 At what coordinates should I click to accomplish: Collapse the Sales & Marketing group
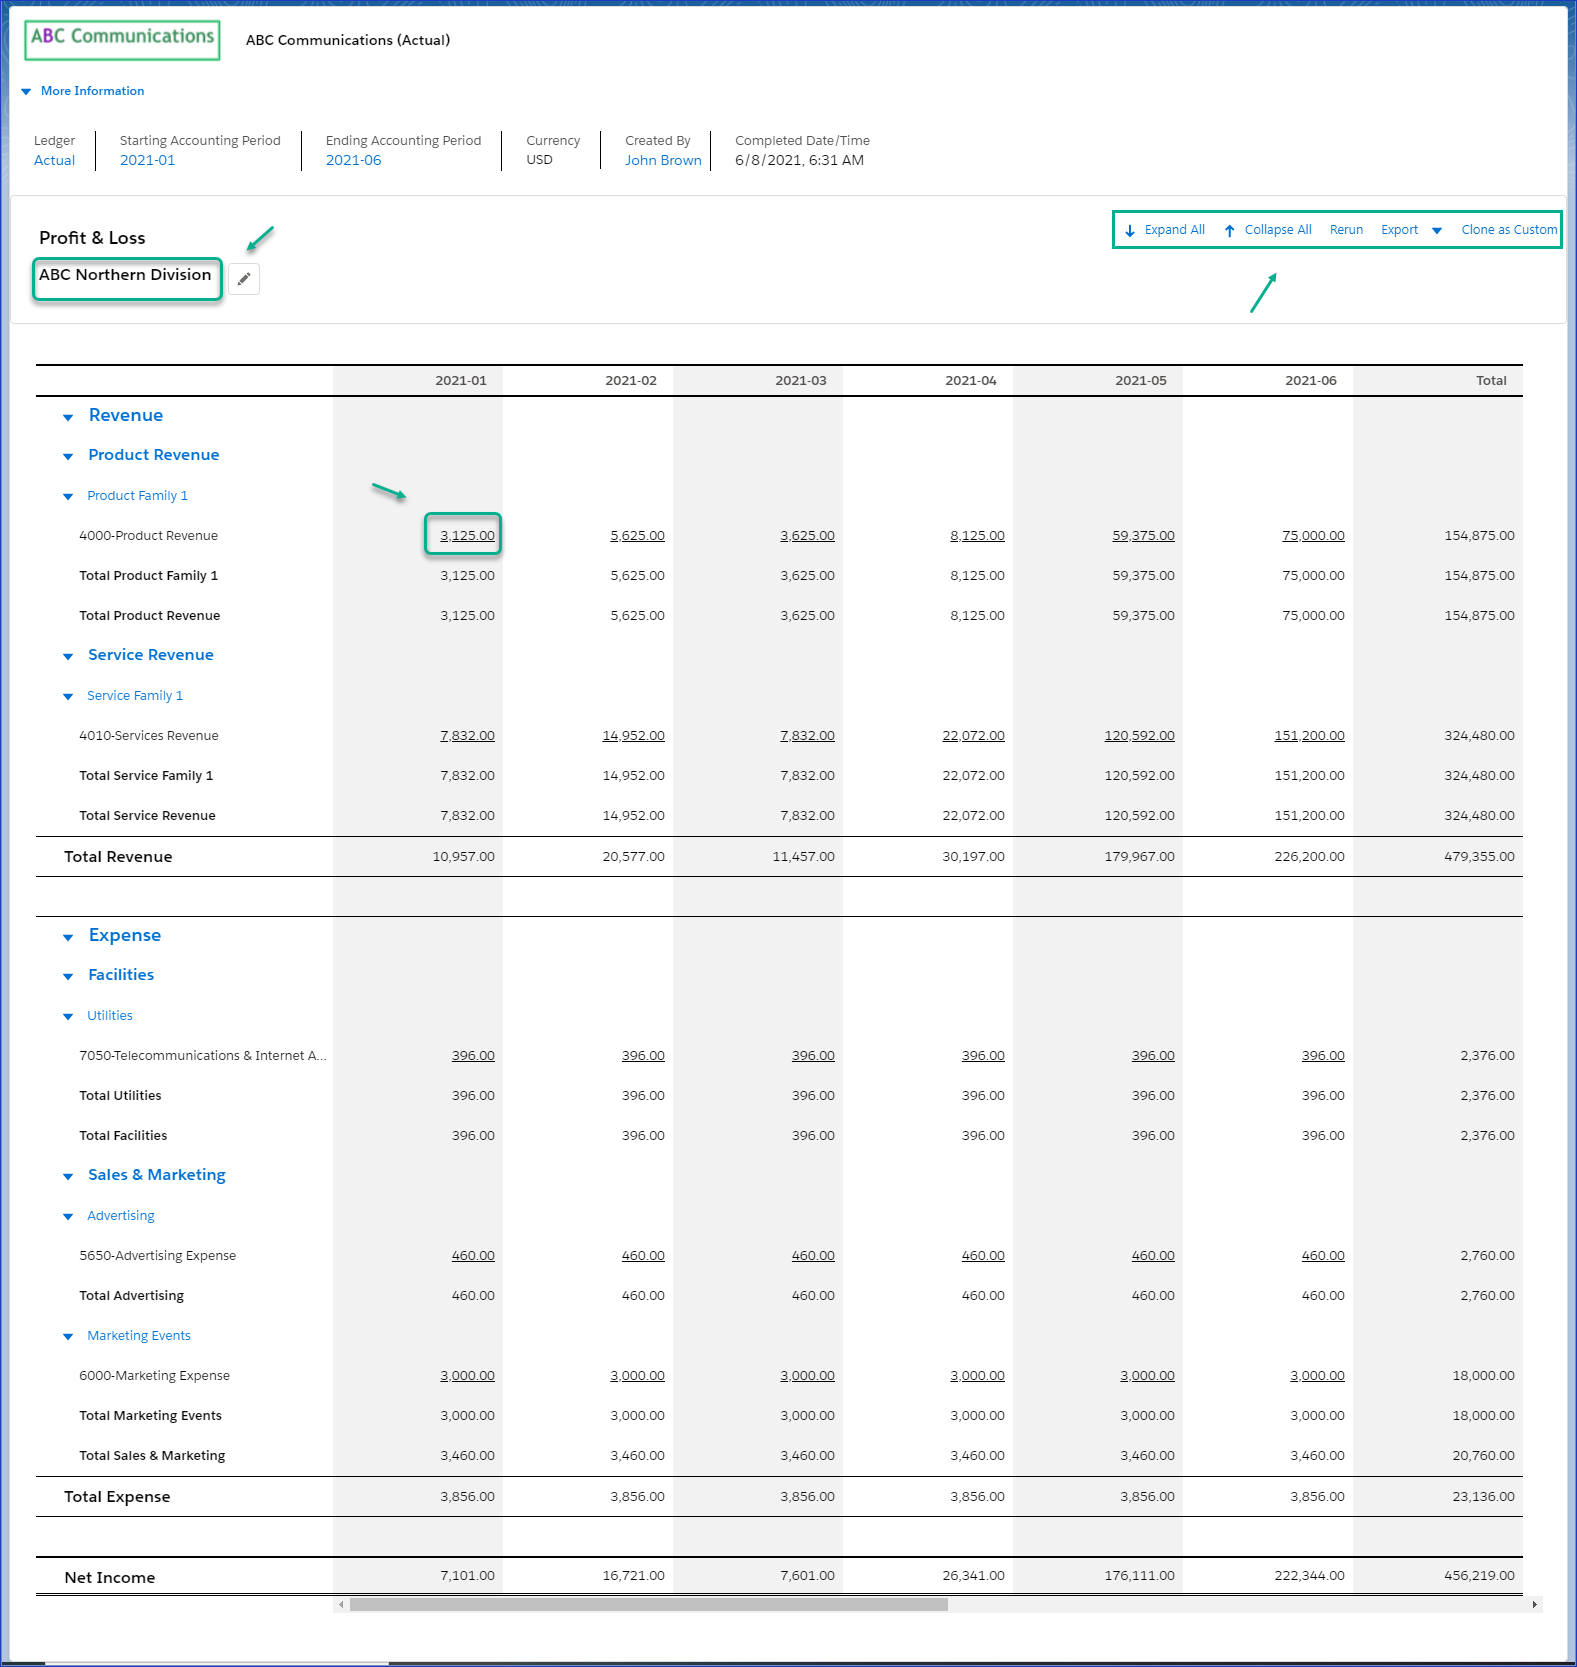(x=68, y=1176)
